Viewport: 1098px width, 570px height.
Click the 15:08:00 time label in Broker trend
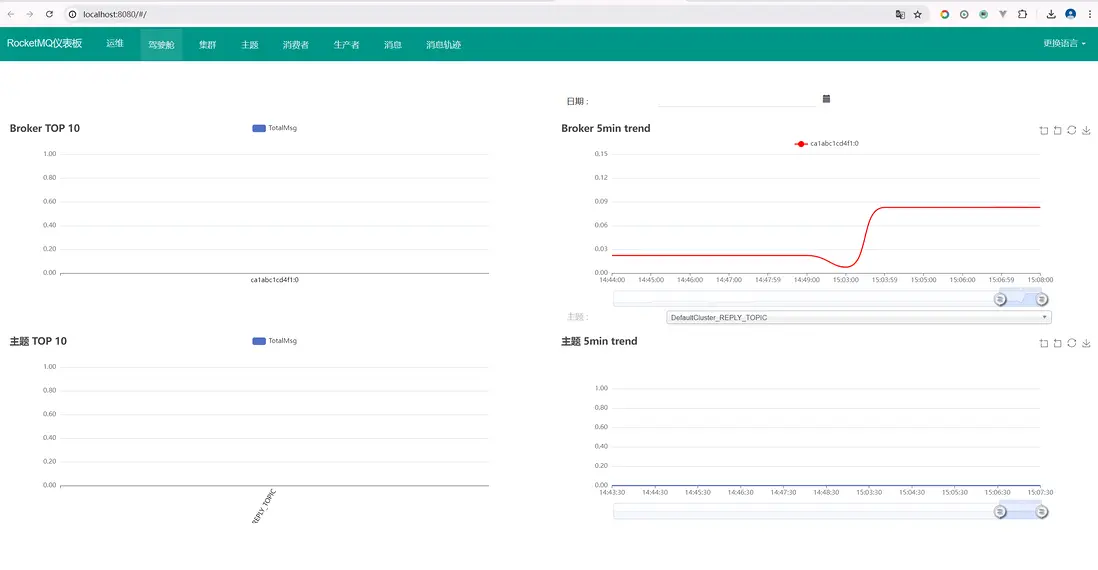pos(1040,280)
